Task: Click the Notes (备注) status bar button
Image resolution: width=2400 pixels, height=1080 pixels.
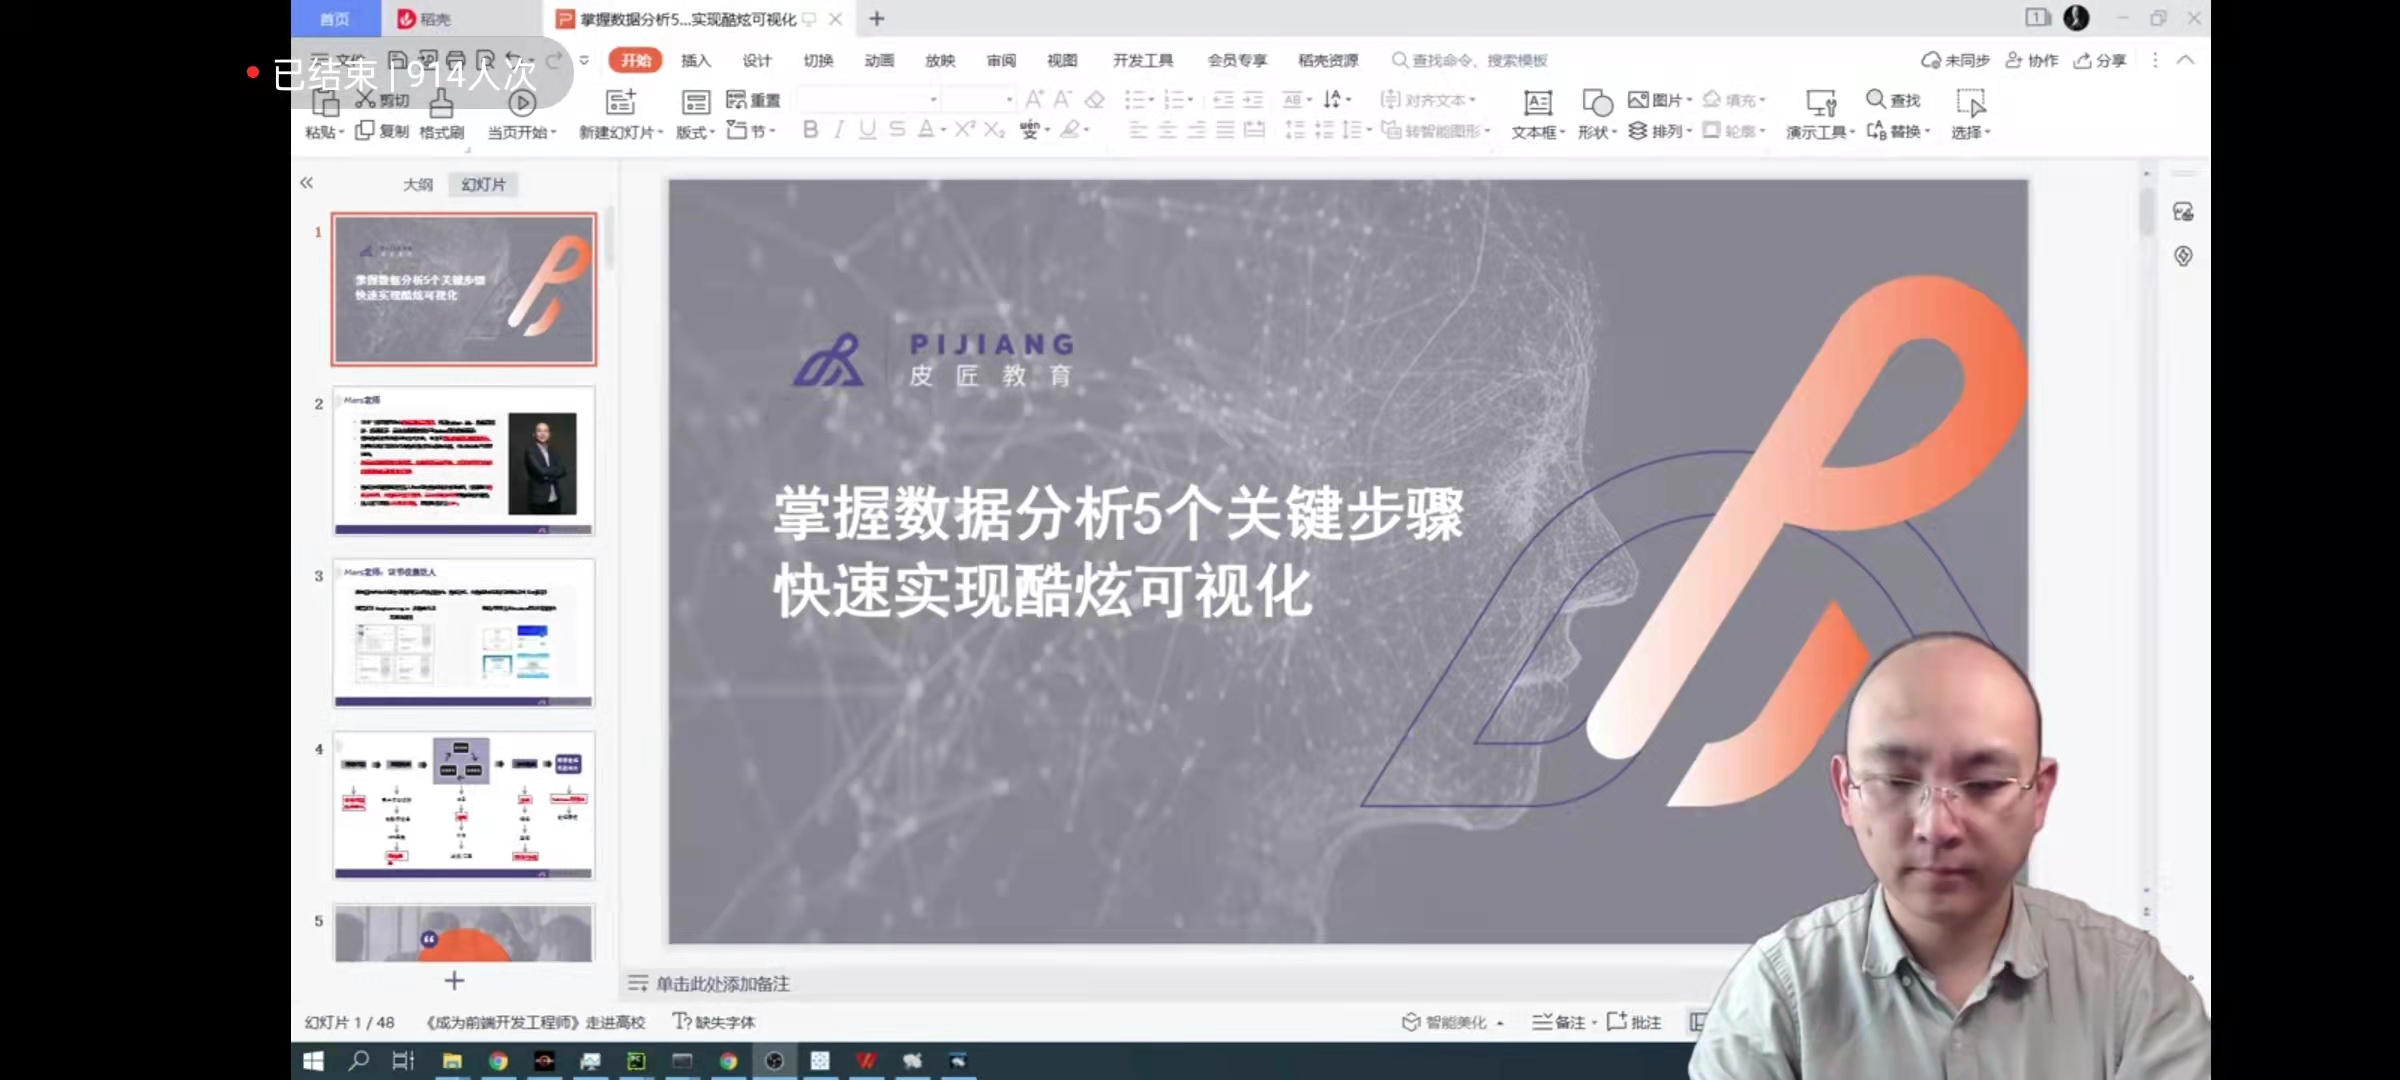Action: [x=1564, y=1021]
